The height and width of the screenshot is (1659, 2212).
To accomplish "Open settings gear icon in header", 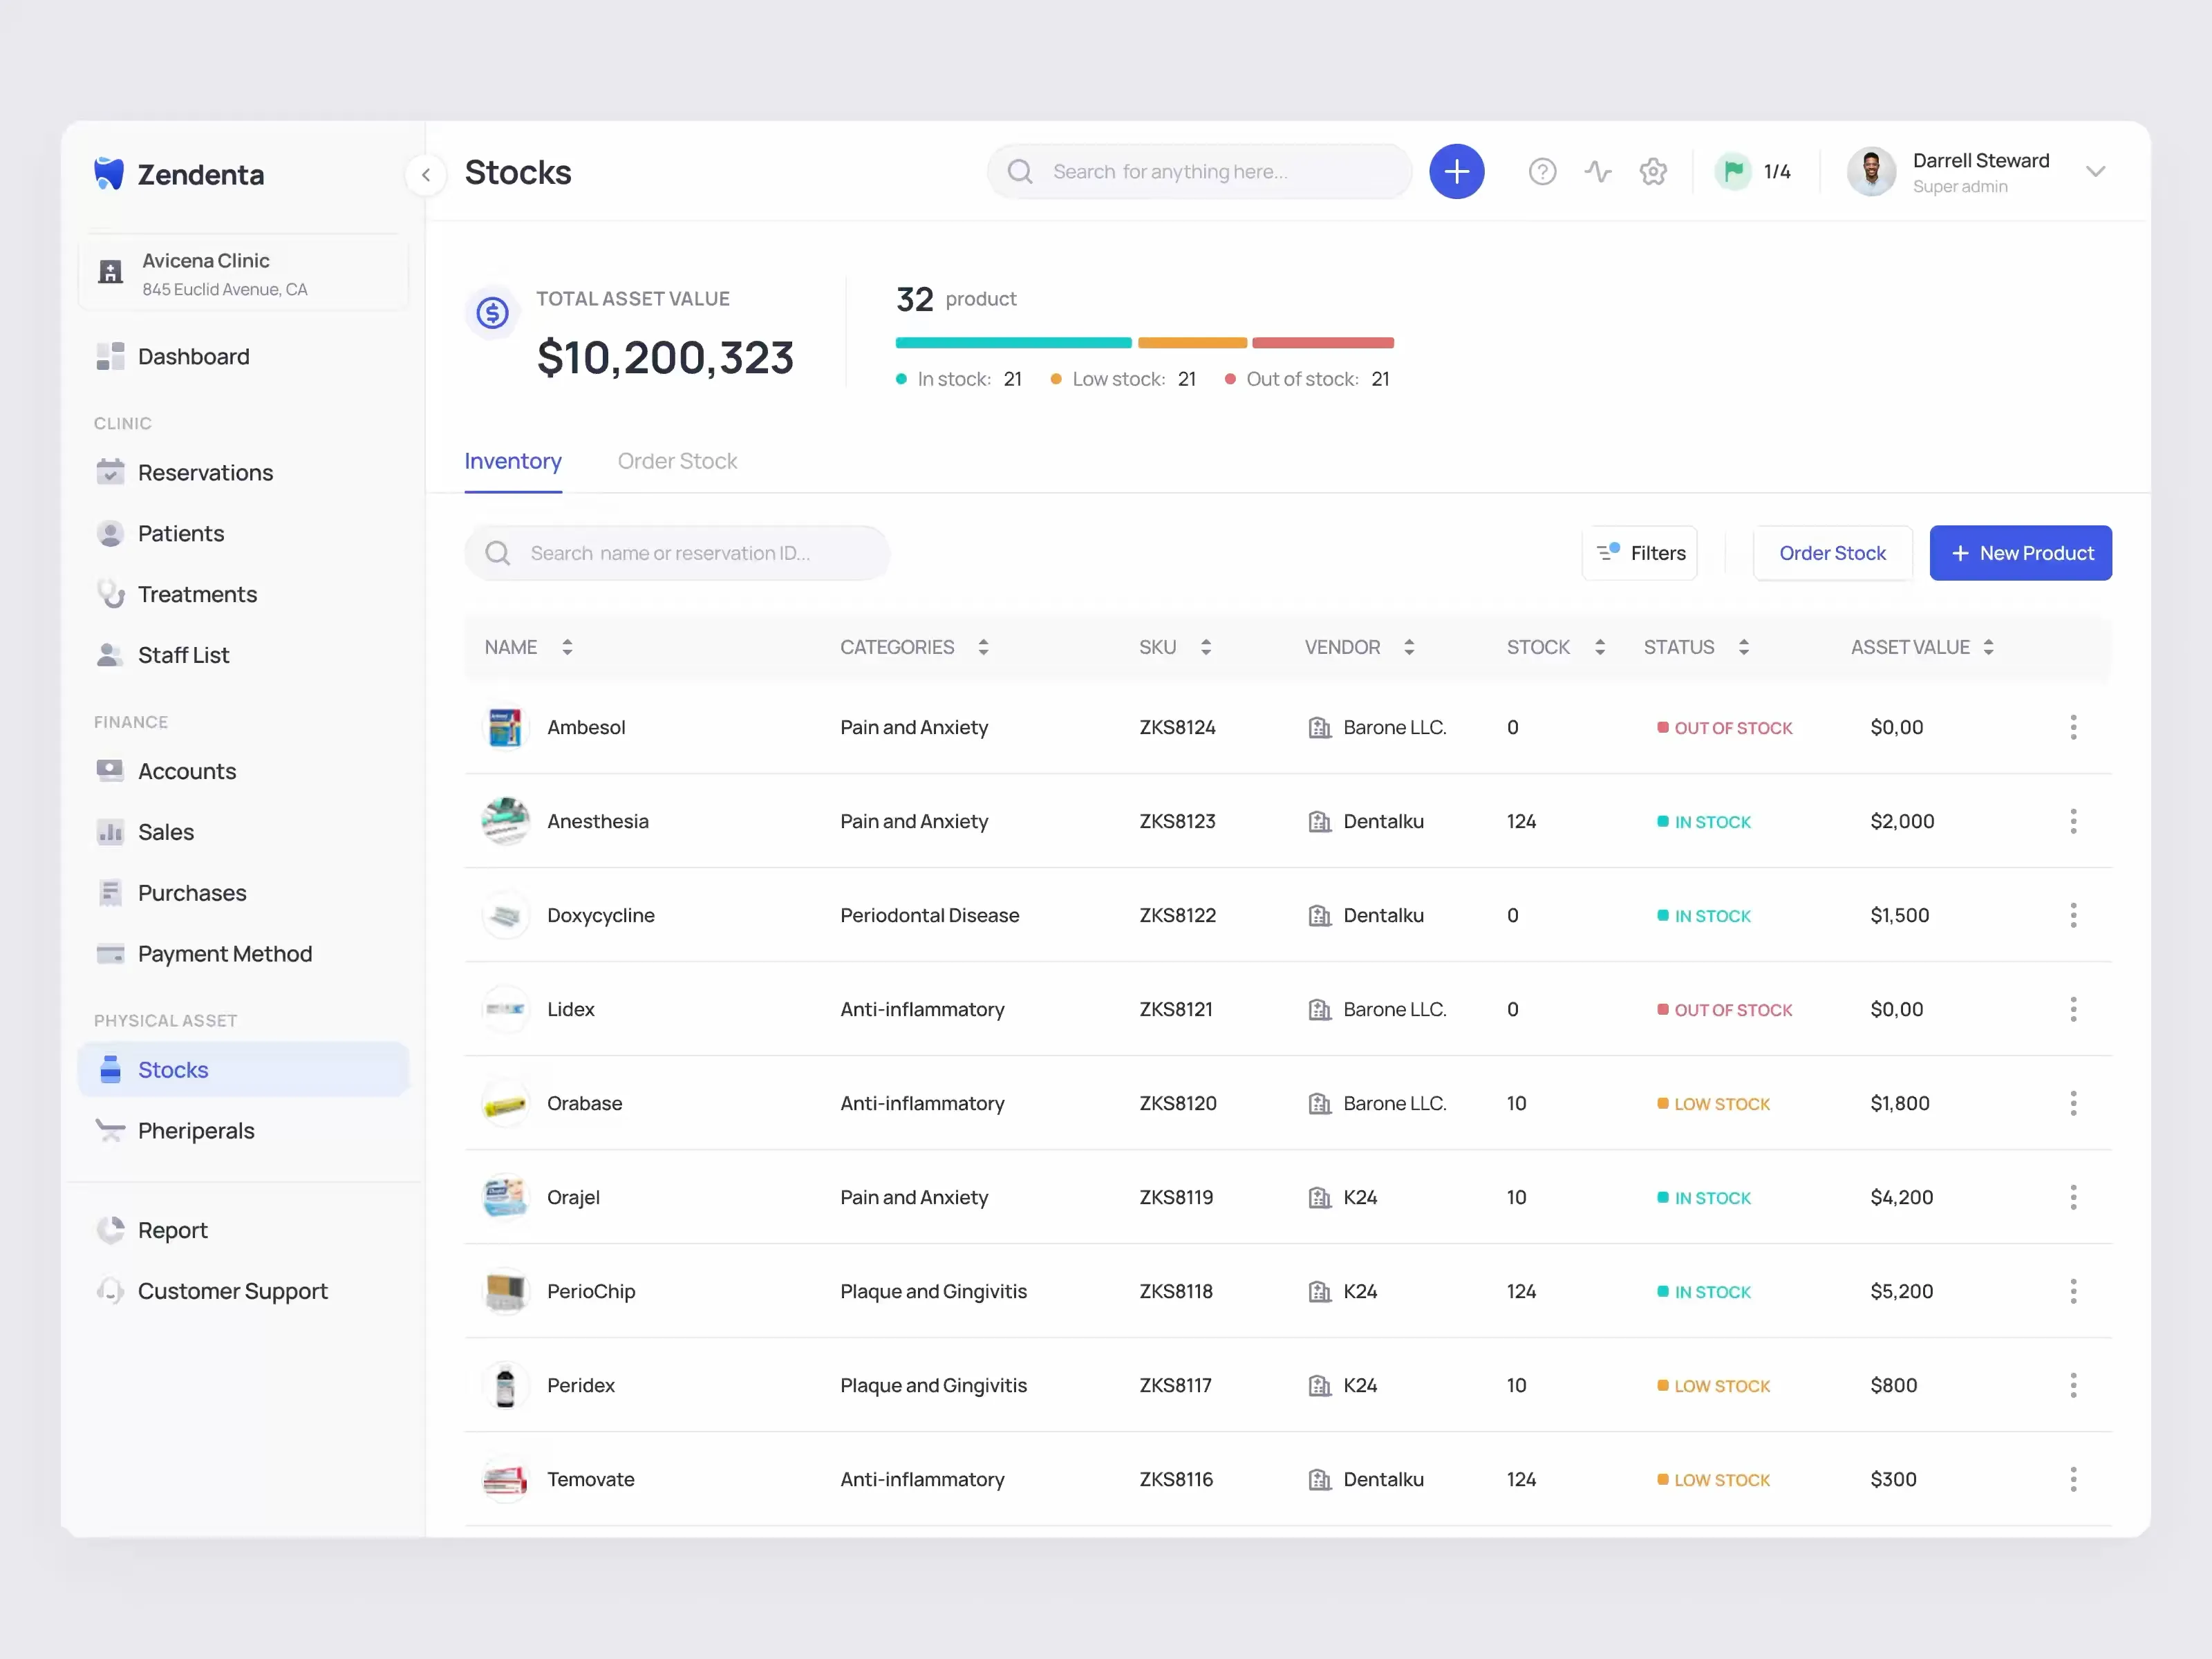I will 1653,172.
